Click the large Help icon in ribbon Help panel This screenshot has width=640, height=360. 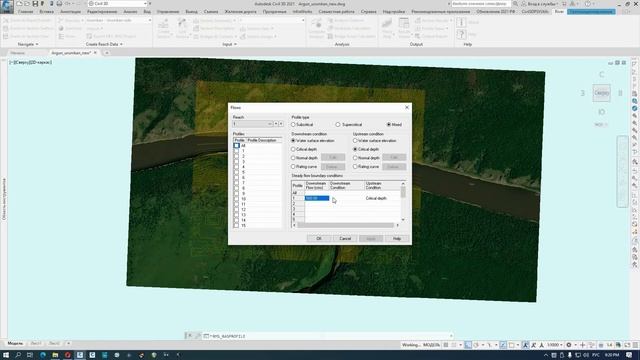[x=461, y=35]
